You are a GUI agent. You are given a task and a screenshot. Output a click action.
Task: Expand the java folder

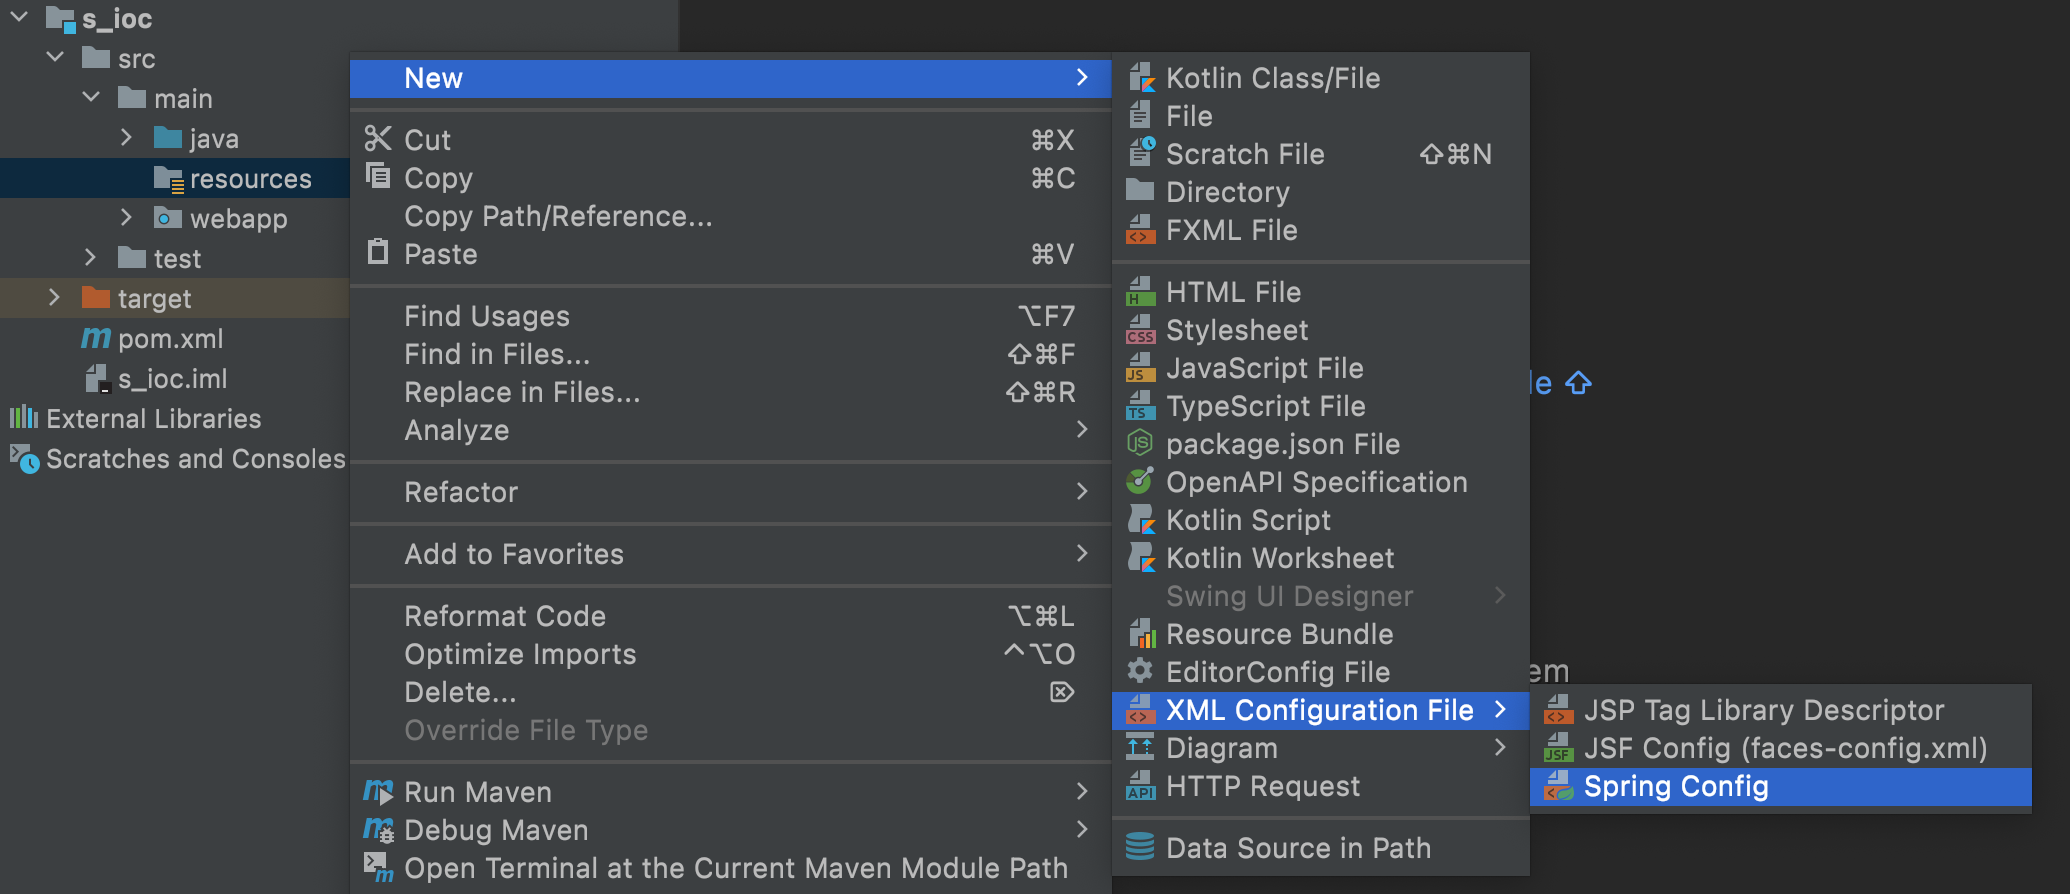click(126, 138)
